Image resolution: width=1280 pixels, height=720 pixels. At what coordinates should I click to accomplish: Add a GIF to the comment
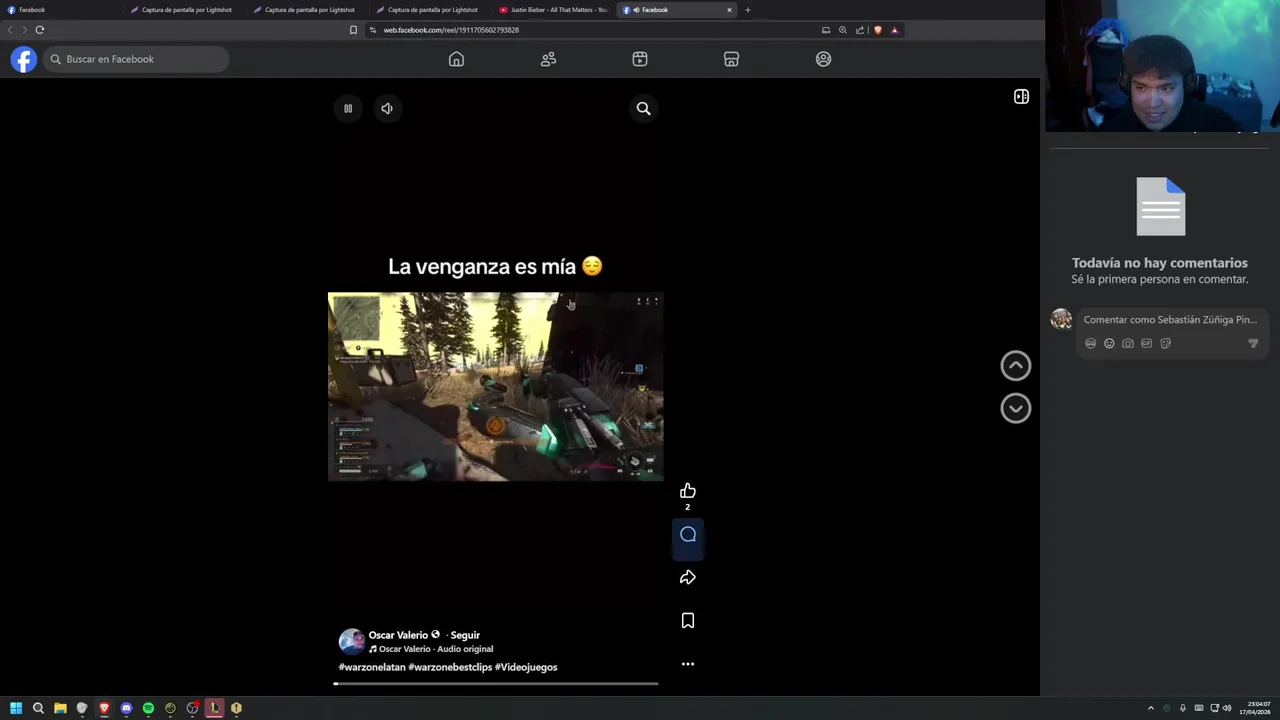click(x=1147, y=344)
